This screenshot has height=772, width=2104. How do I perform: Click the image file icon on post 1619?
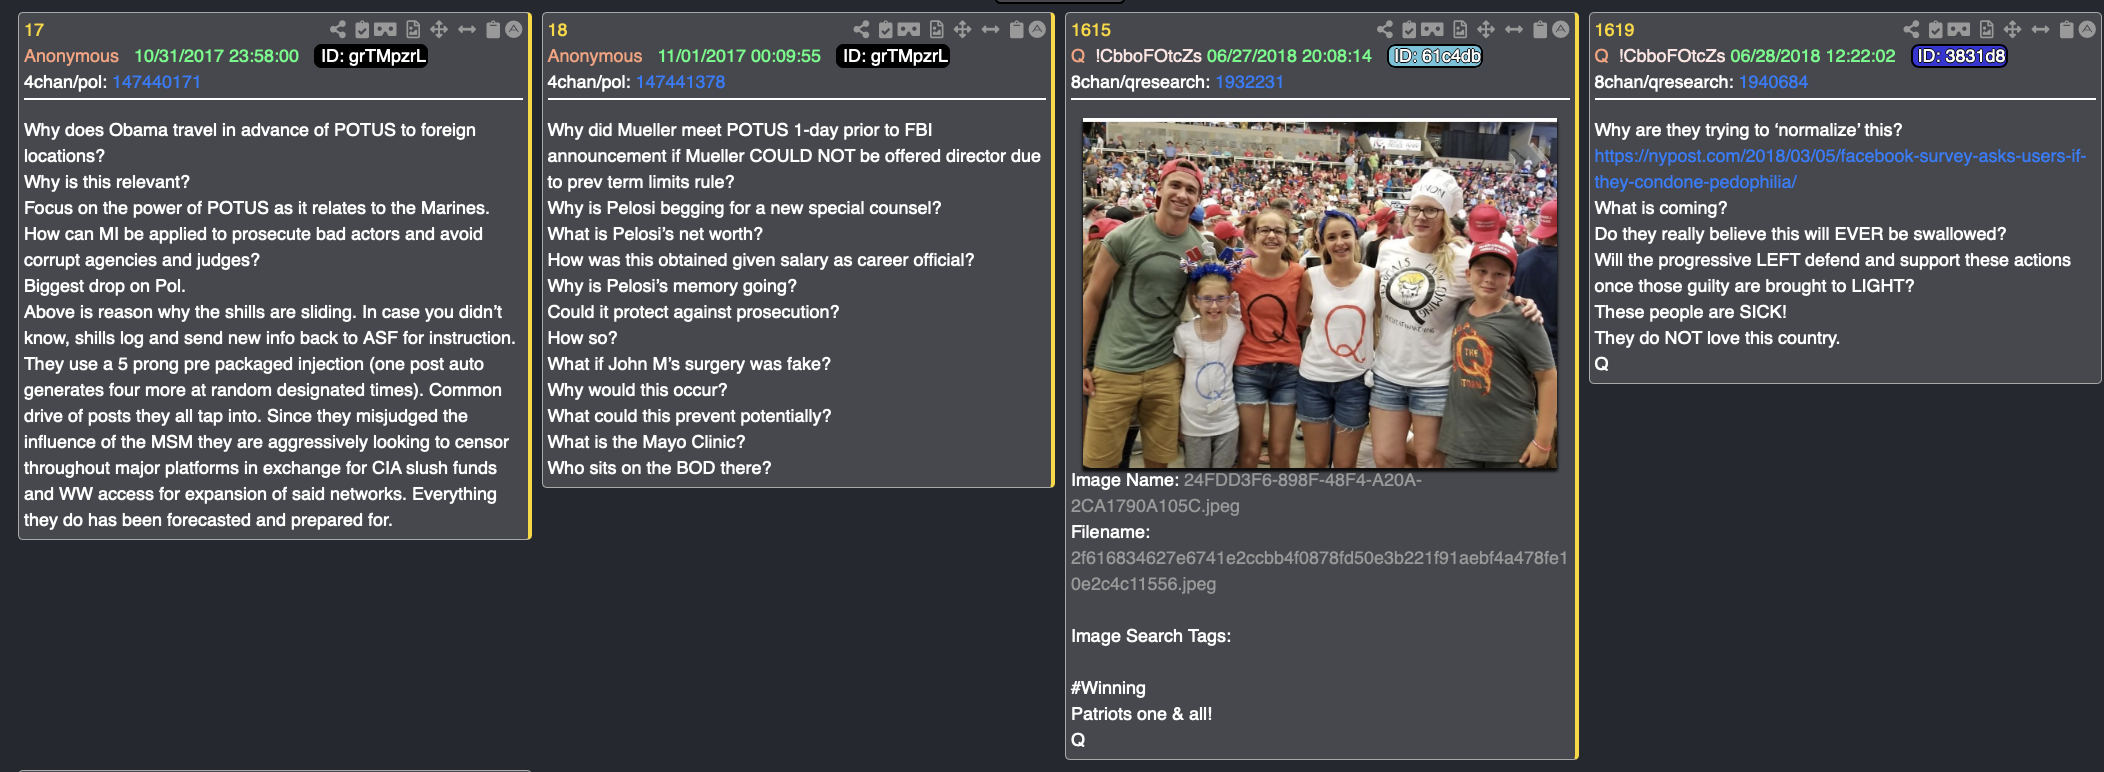click(x=1986, y=30)
